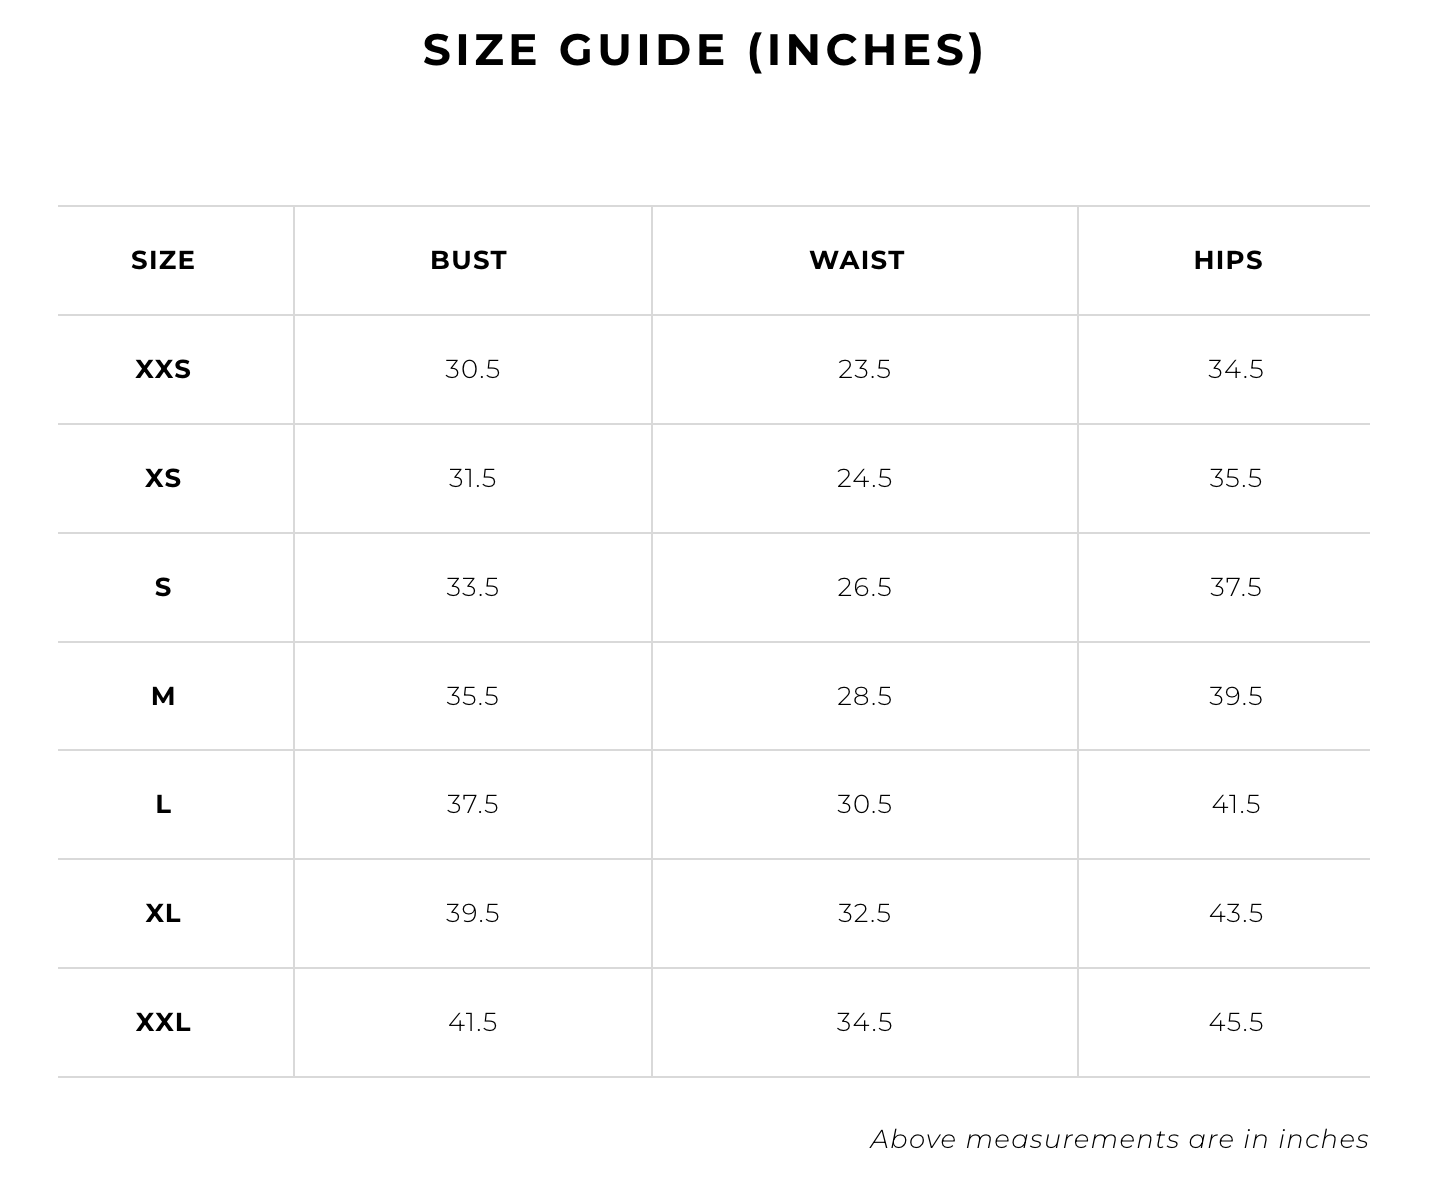Click the S size row label
Image resolution: width=1432 pixels, height=1204 pixels.
tap(163, 587)
